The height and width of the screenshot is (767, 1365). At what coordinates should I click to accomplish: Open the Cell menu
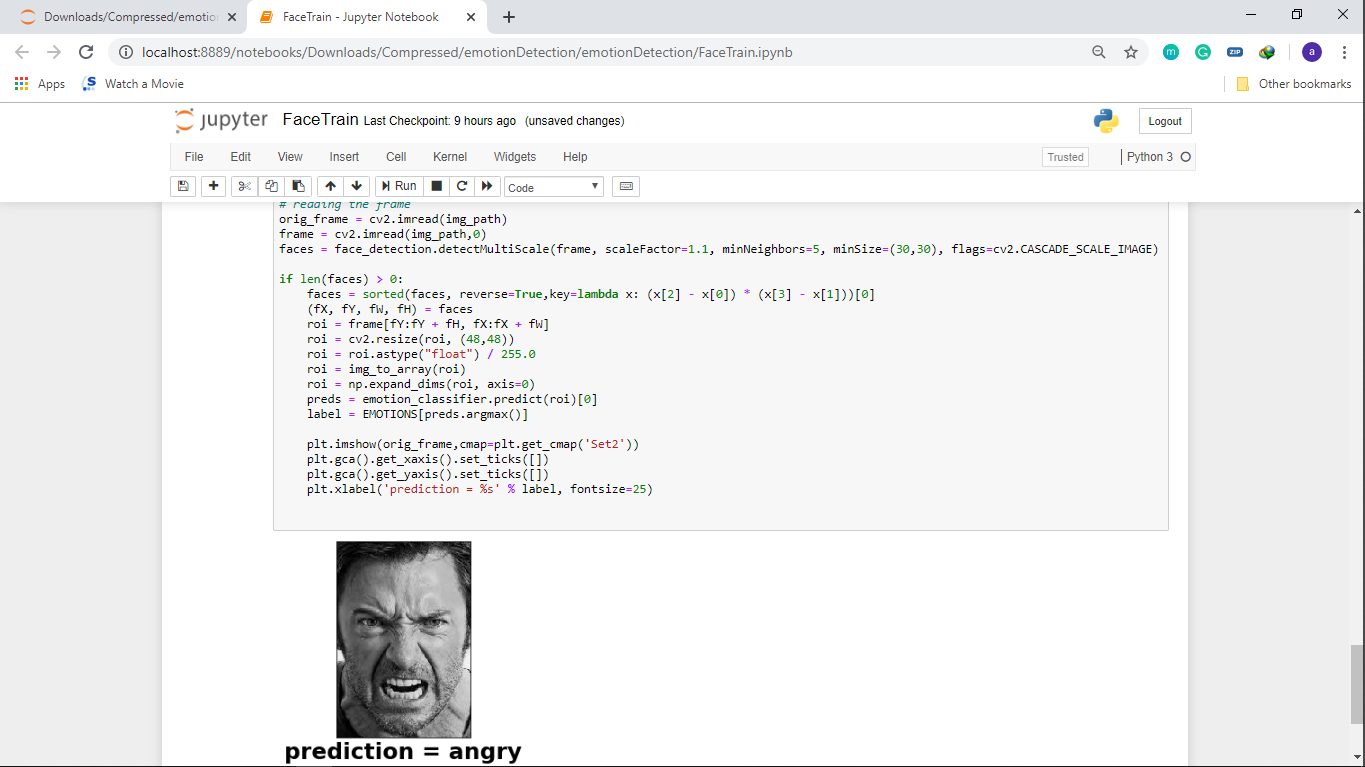[x=396, y=157]
